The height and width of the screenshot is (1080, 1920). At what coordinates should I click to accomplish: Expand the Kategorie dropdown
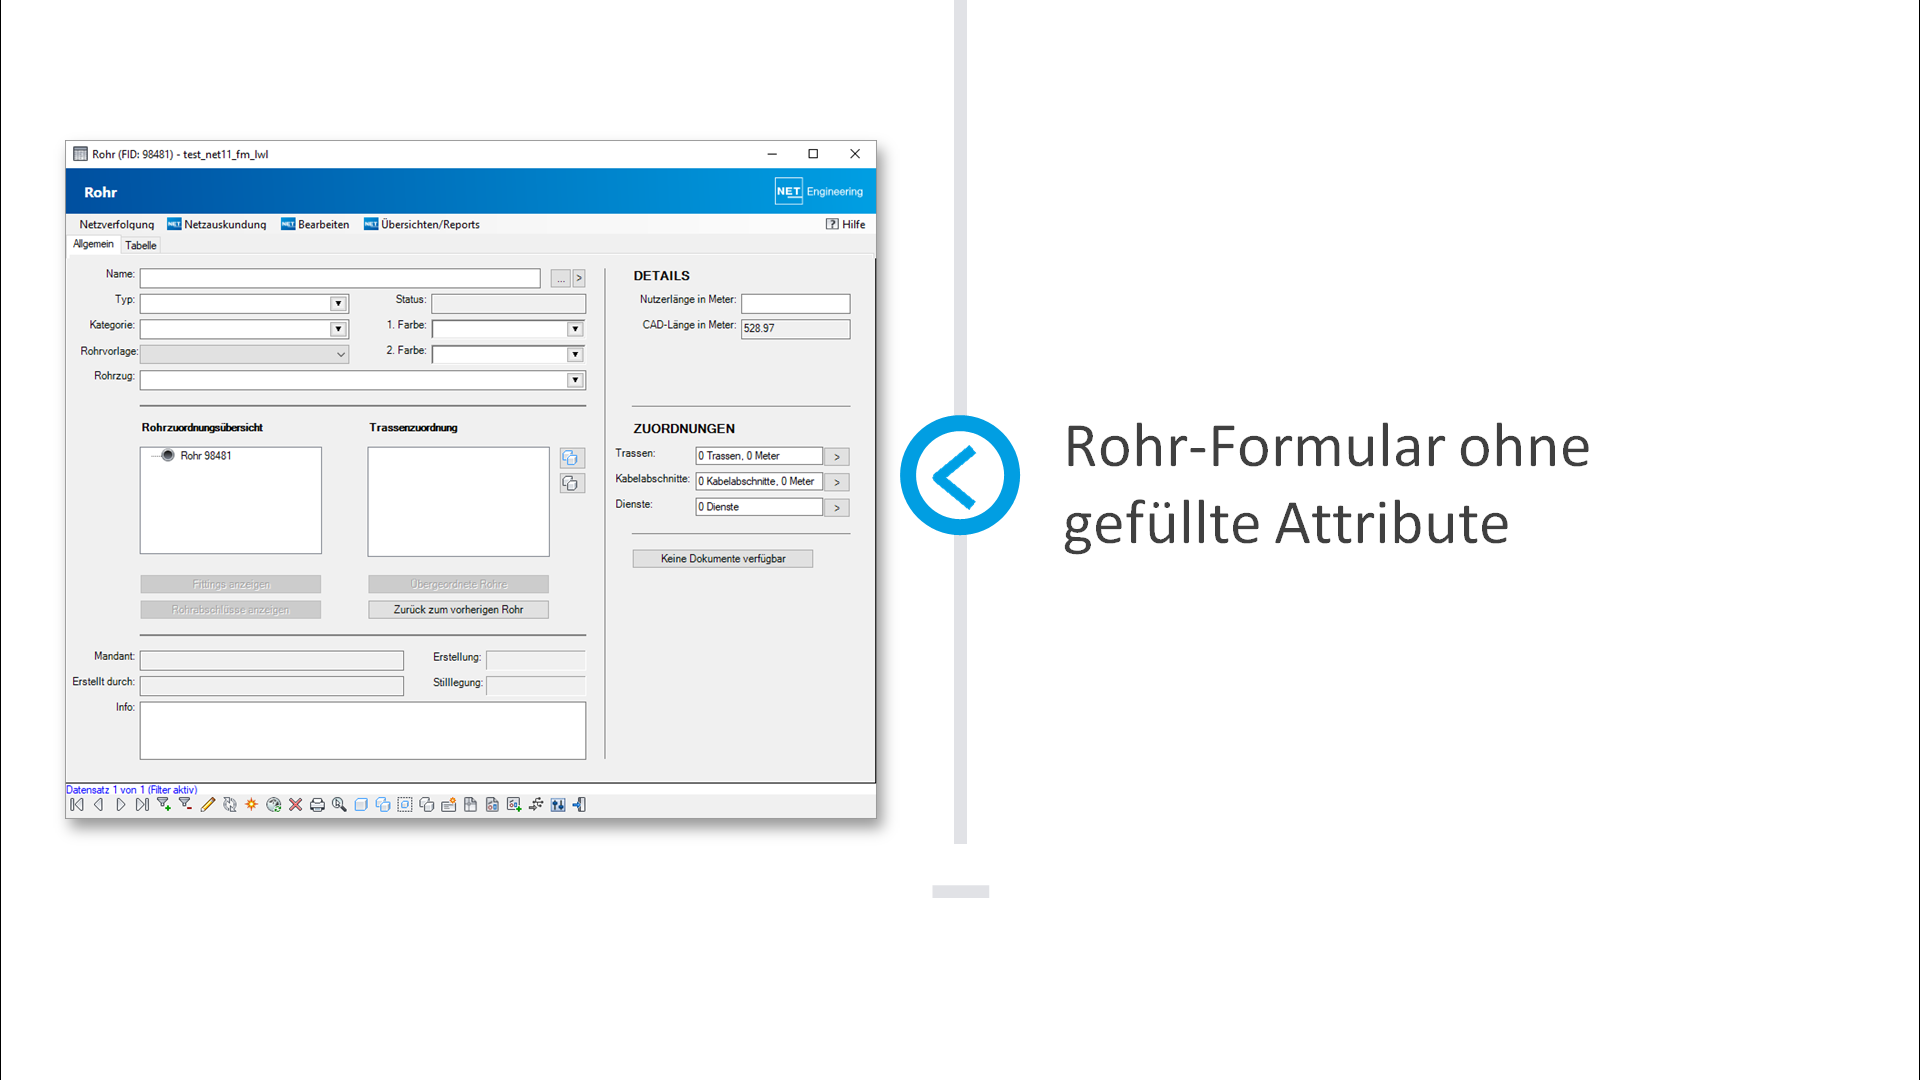point(338,329)
